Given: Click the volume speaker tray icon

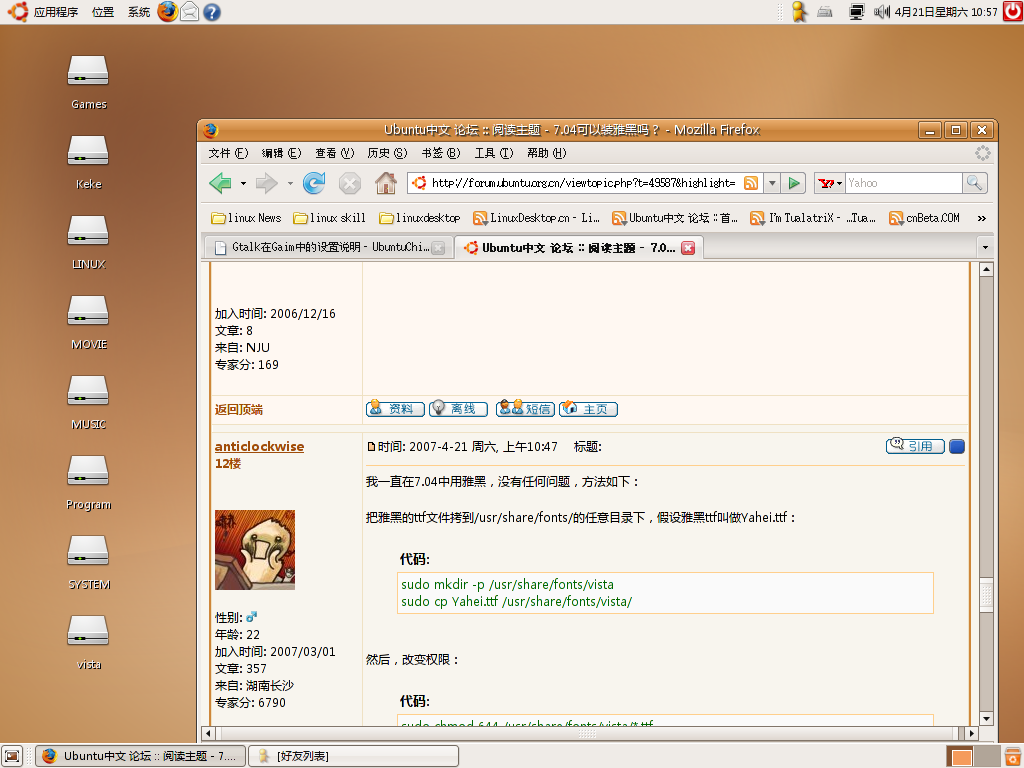Looking at the screenshot, I should point(882,12).
